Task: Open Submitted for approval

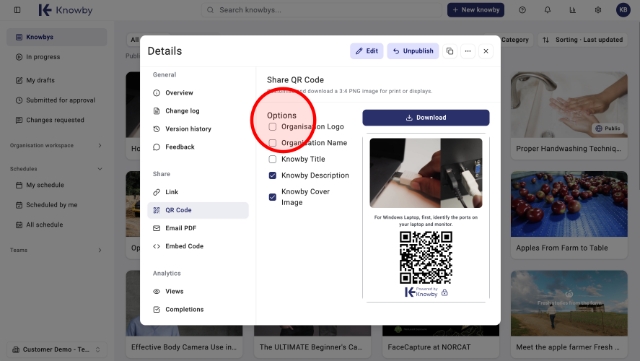Action: pyautogui.click(x=57, y=100)
